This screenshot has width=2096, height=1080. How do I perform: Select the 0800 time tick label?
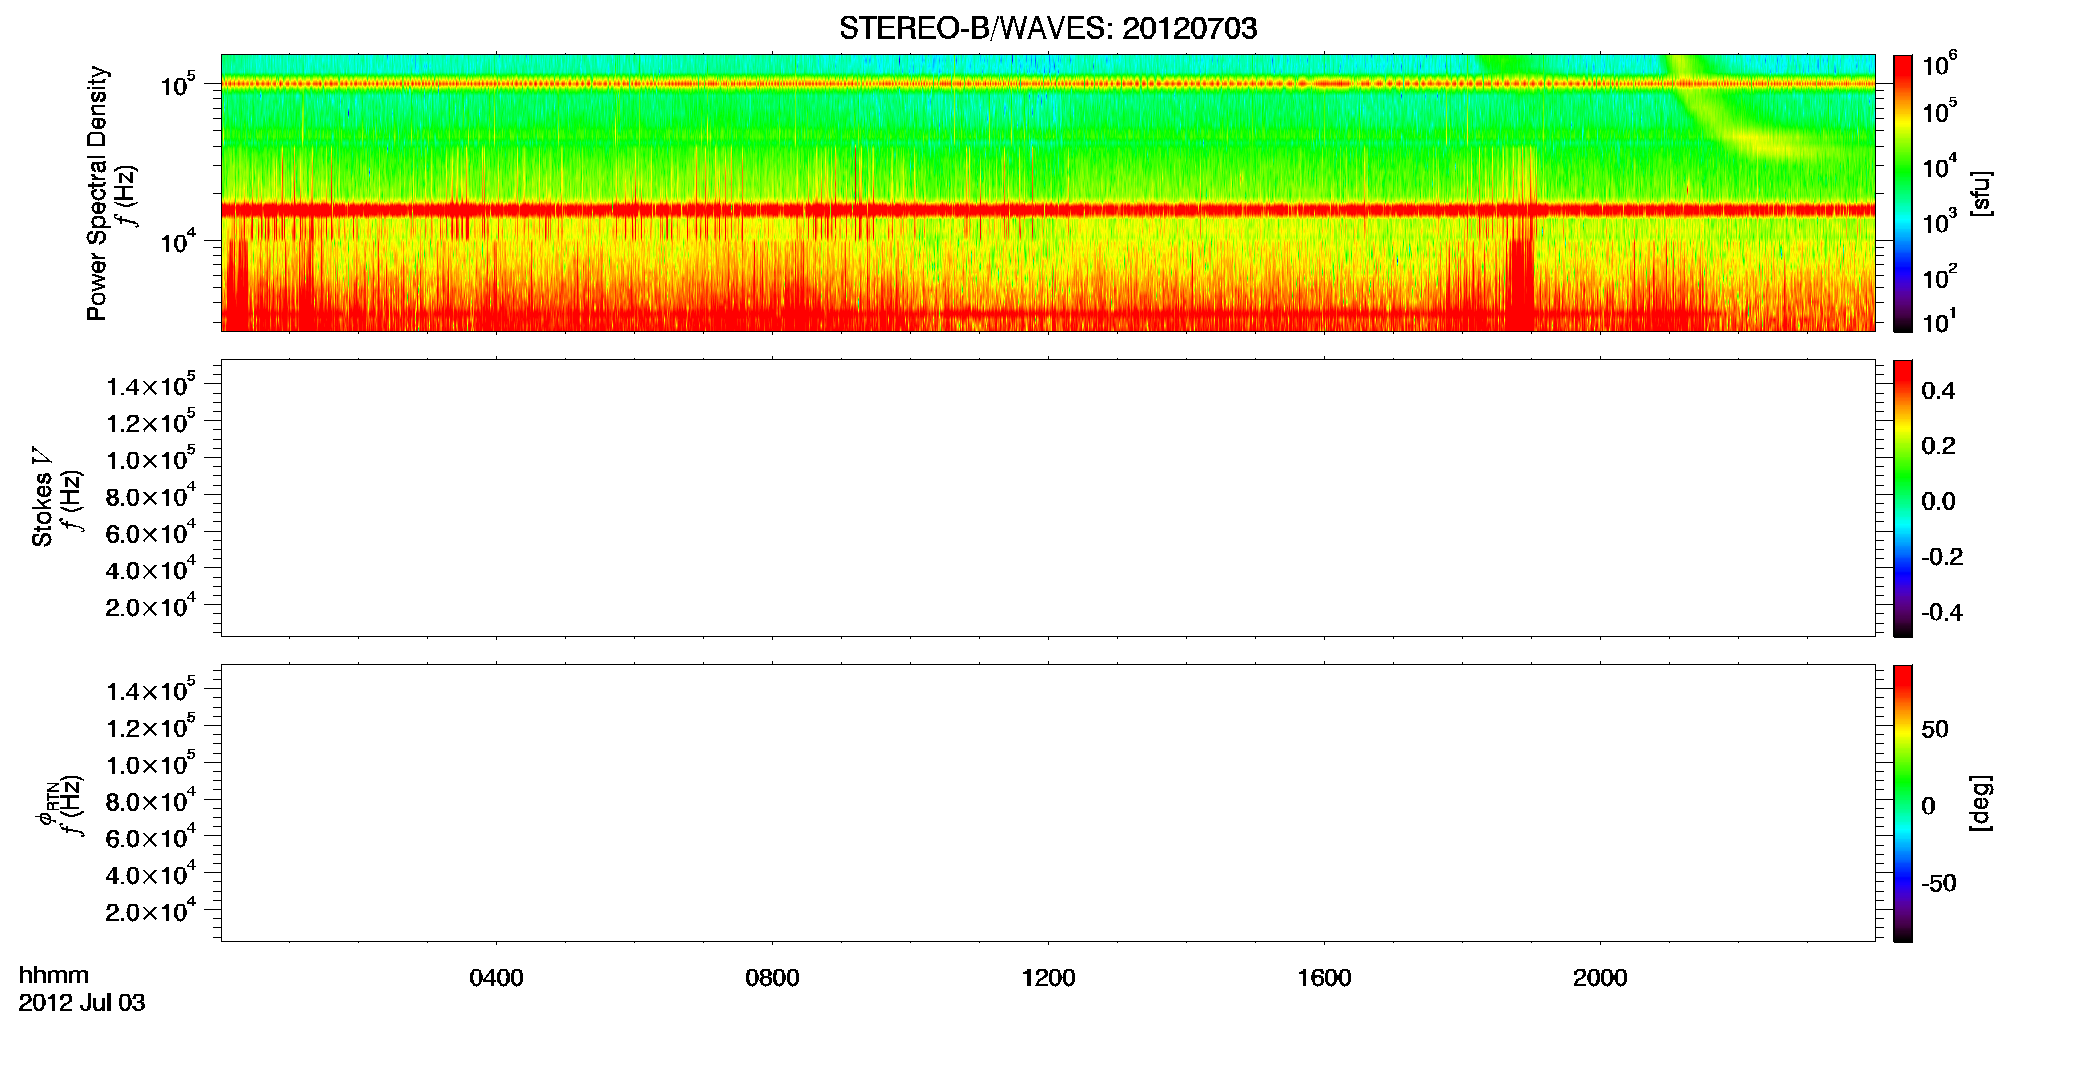(772, 978)
